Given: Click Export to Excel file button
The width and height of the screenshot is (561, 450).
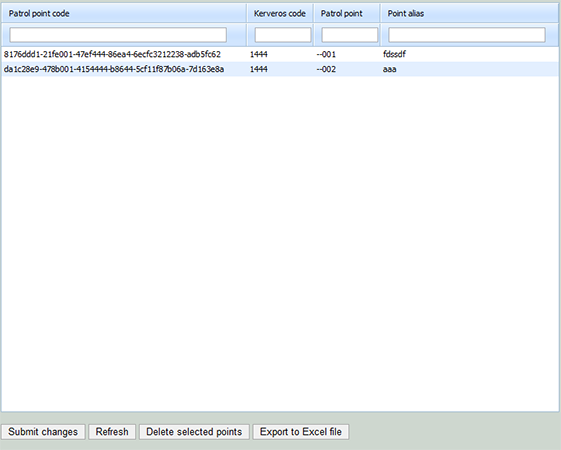Looking at the screenshot, I should pos(301,432).
